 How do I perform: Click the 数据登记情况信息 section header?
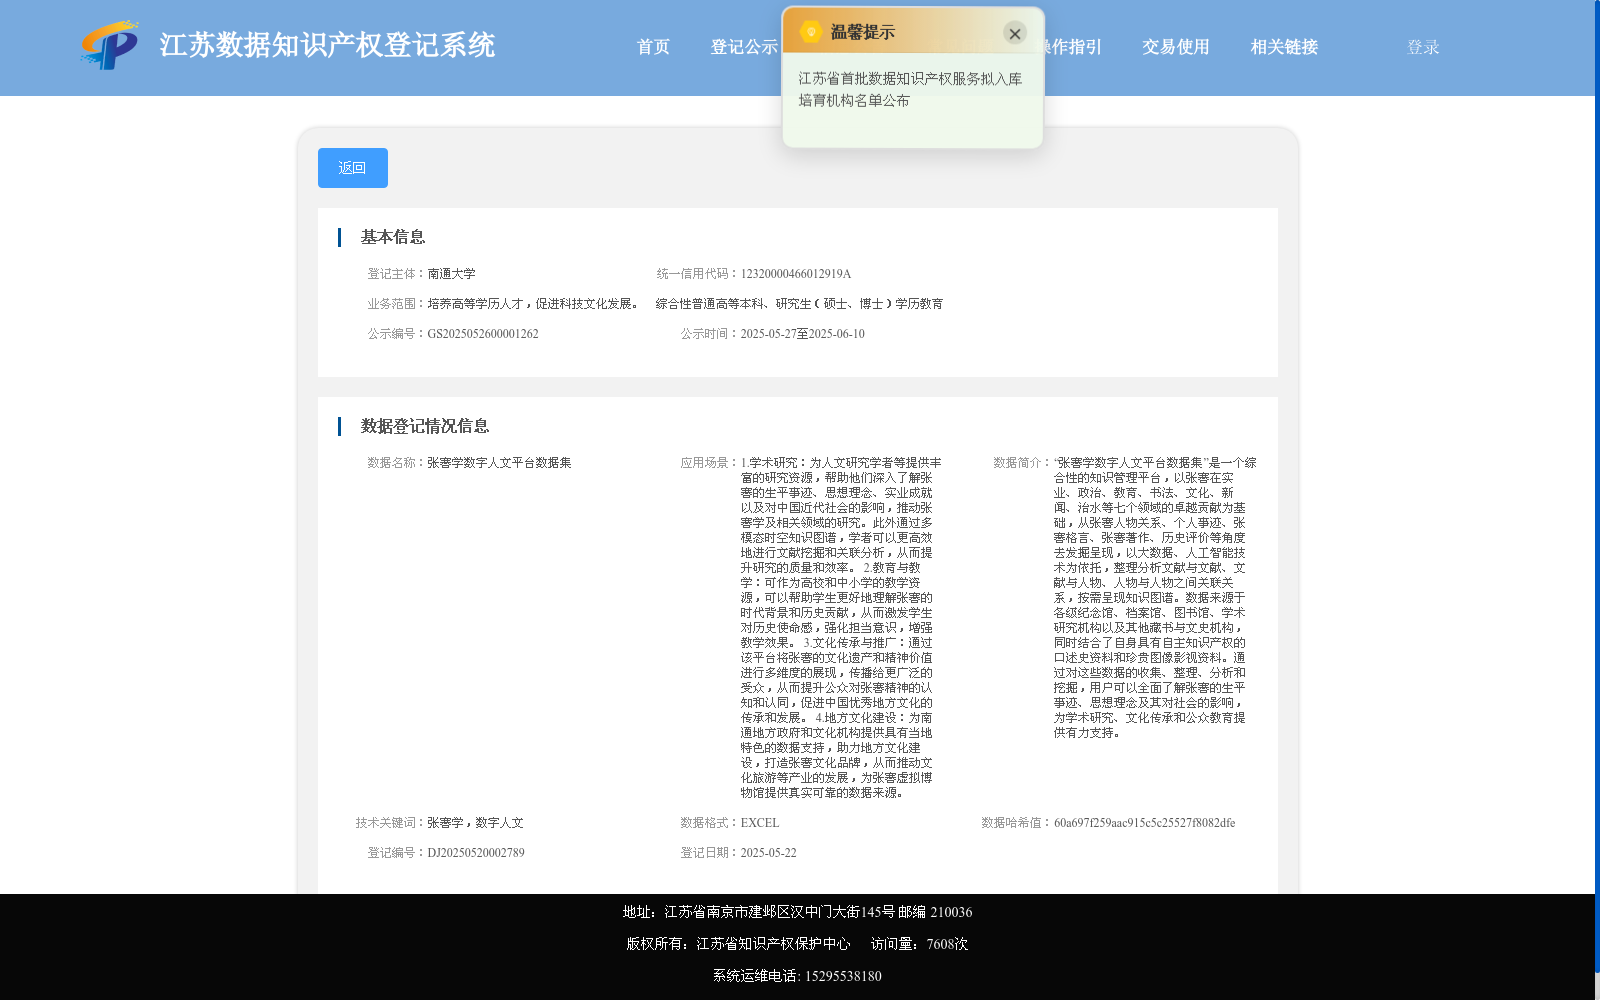[x=424, y=426]
